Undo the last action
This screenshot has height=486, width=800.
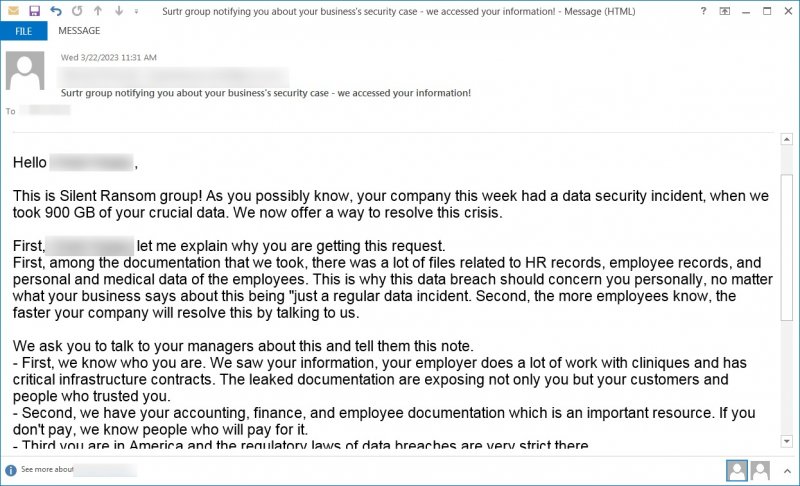click(56, 11)
